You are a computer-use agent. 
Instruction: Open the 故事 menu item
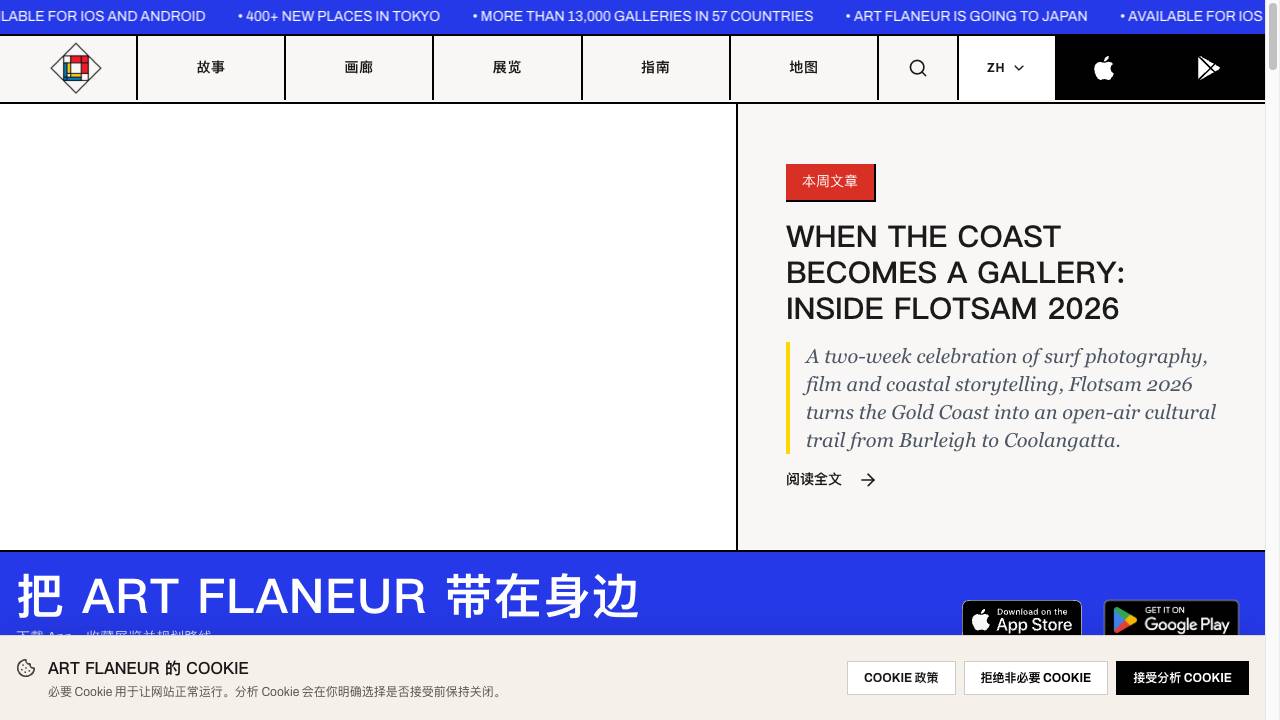coord(211,68)
